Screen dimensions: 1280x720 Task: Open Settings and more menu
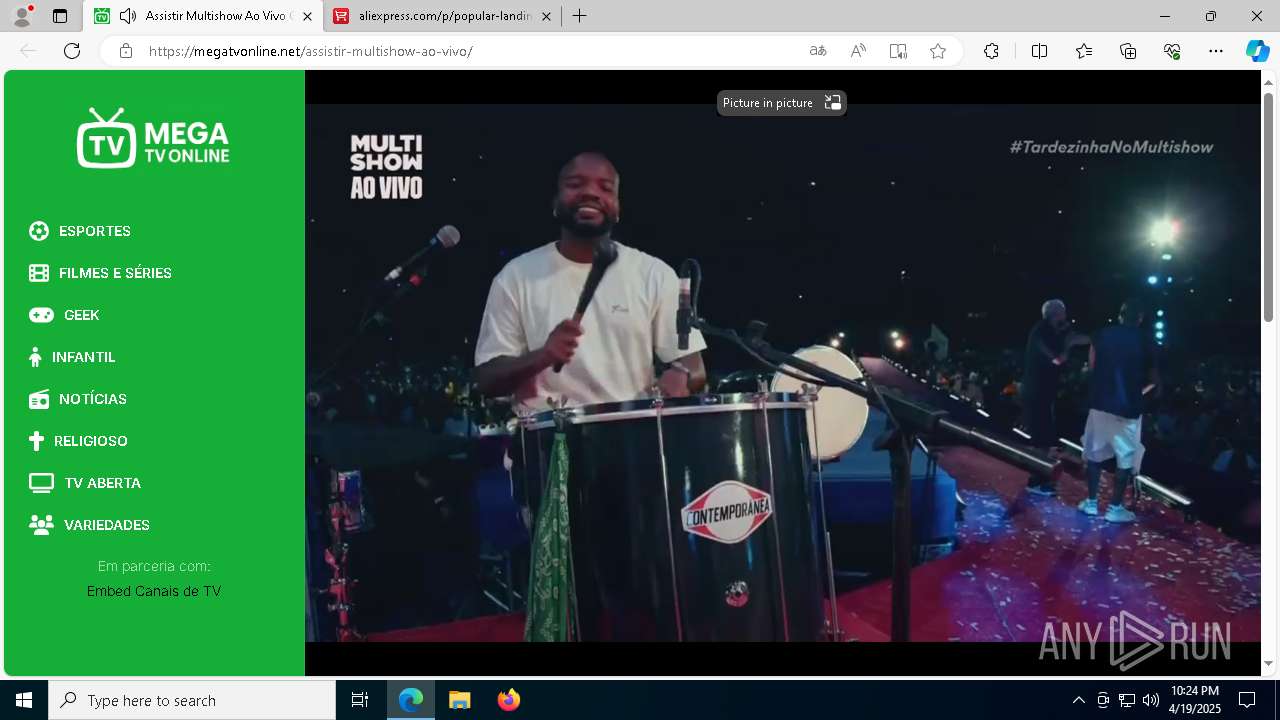click(x=1216, y=51)
